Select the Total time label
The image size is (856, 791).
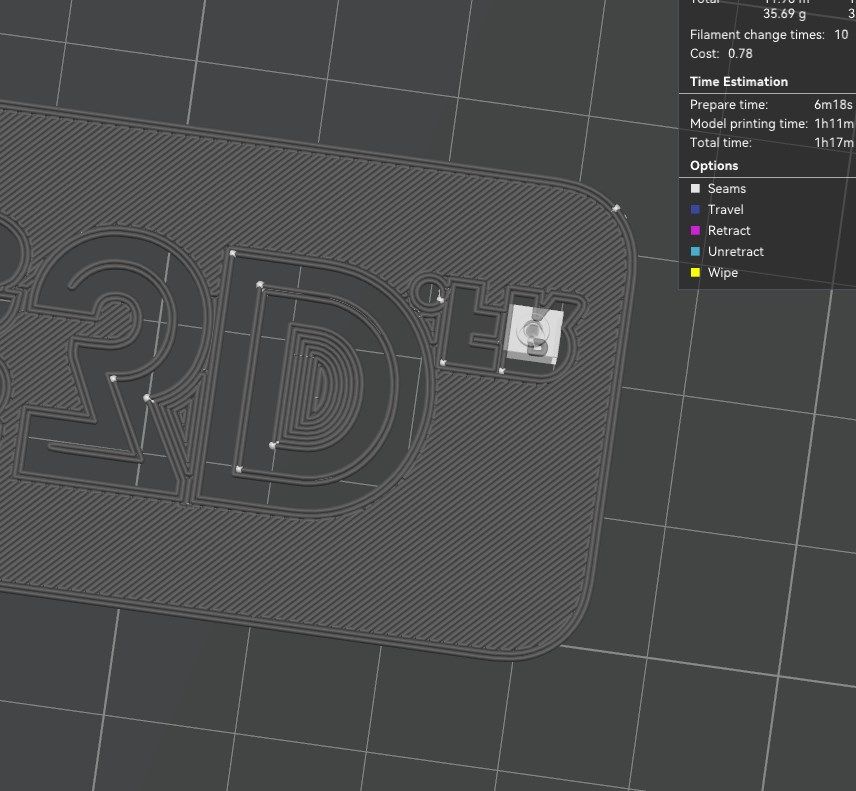(721, 142)
